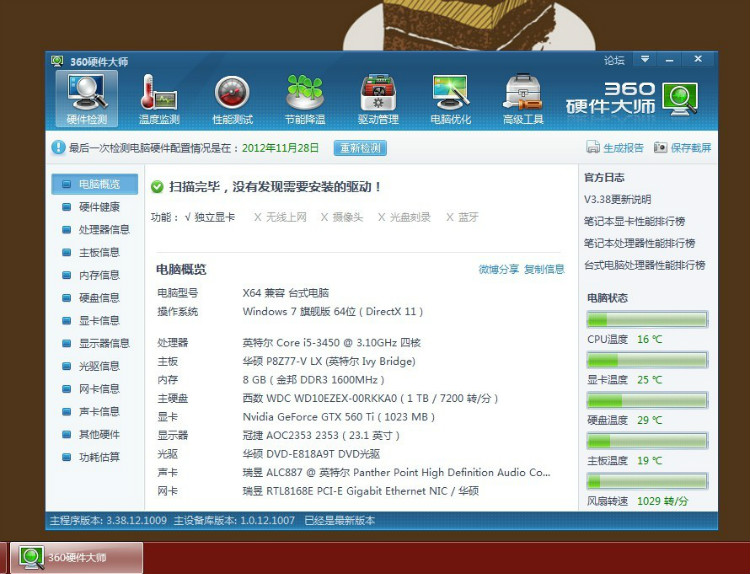Image resolution: width=750 pixels, height=574 pixels.
Task: Open 电脑优化 computer optimization
Action: point(451,99)
